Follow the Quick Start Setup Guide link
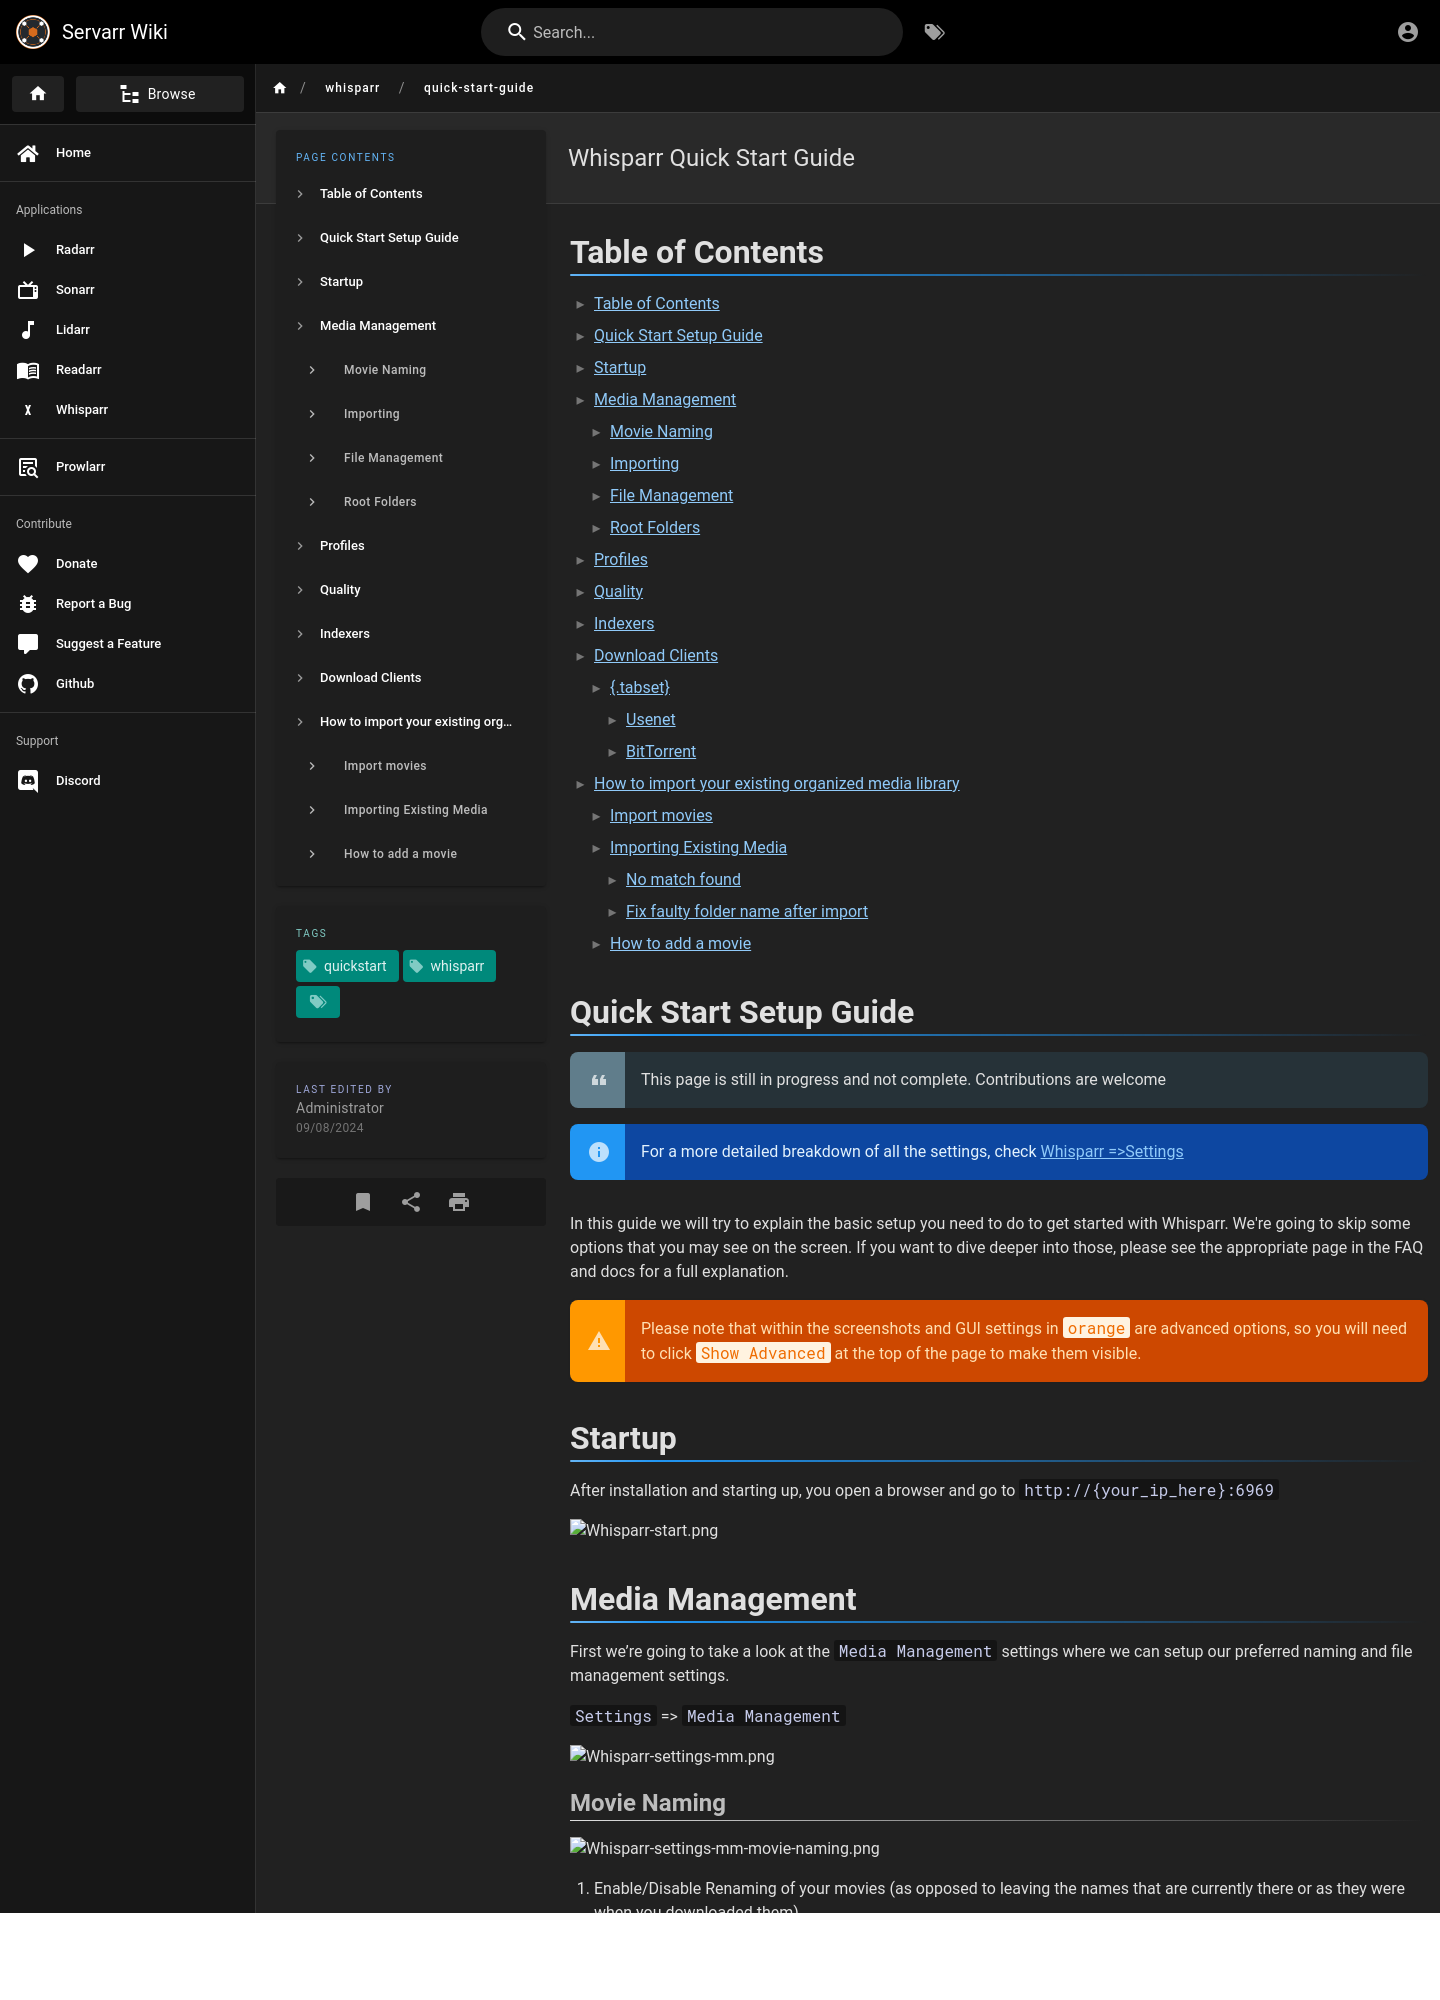The height and width of the screenshot is (2000, 1440). [678, 336]
